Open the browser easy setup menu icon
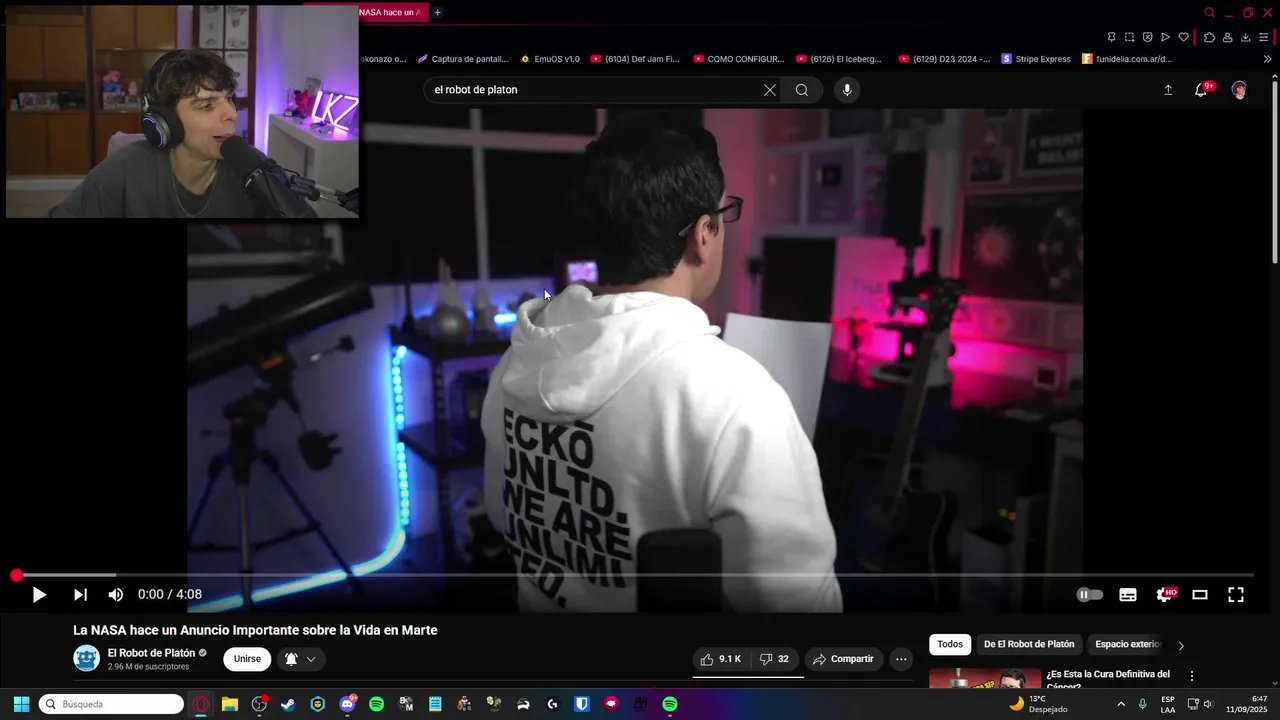The height and width of the screenshot is (720, 1280). coord(1264,37)
